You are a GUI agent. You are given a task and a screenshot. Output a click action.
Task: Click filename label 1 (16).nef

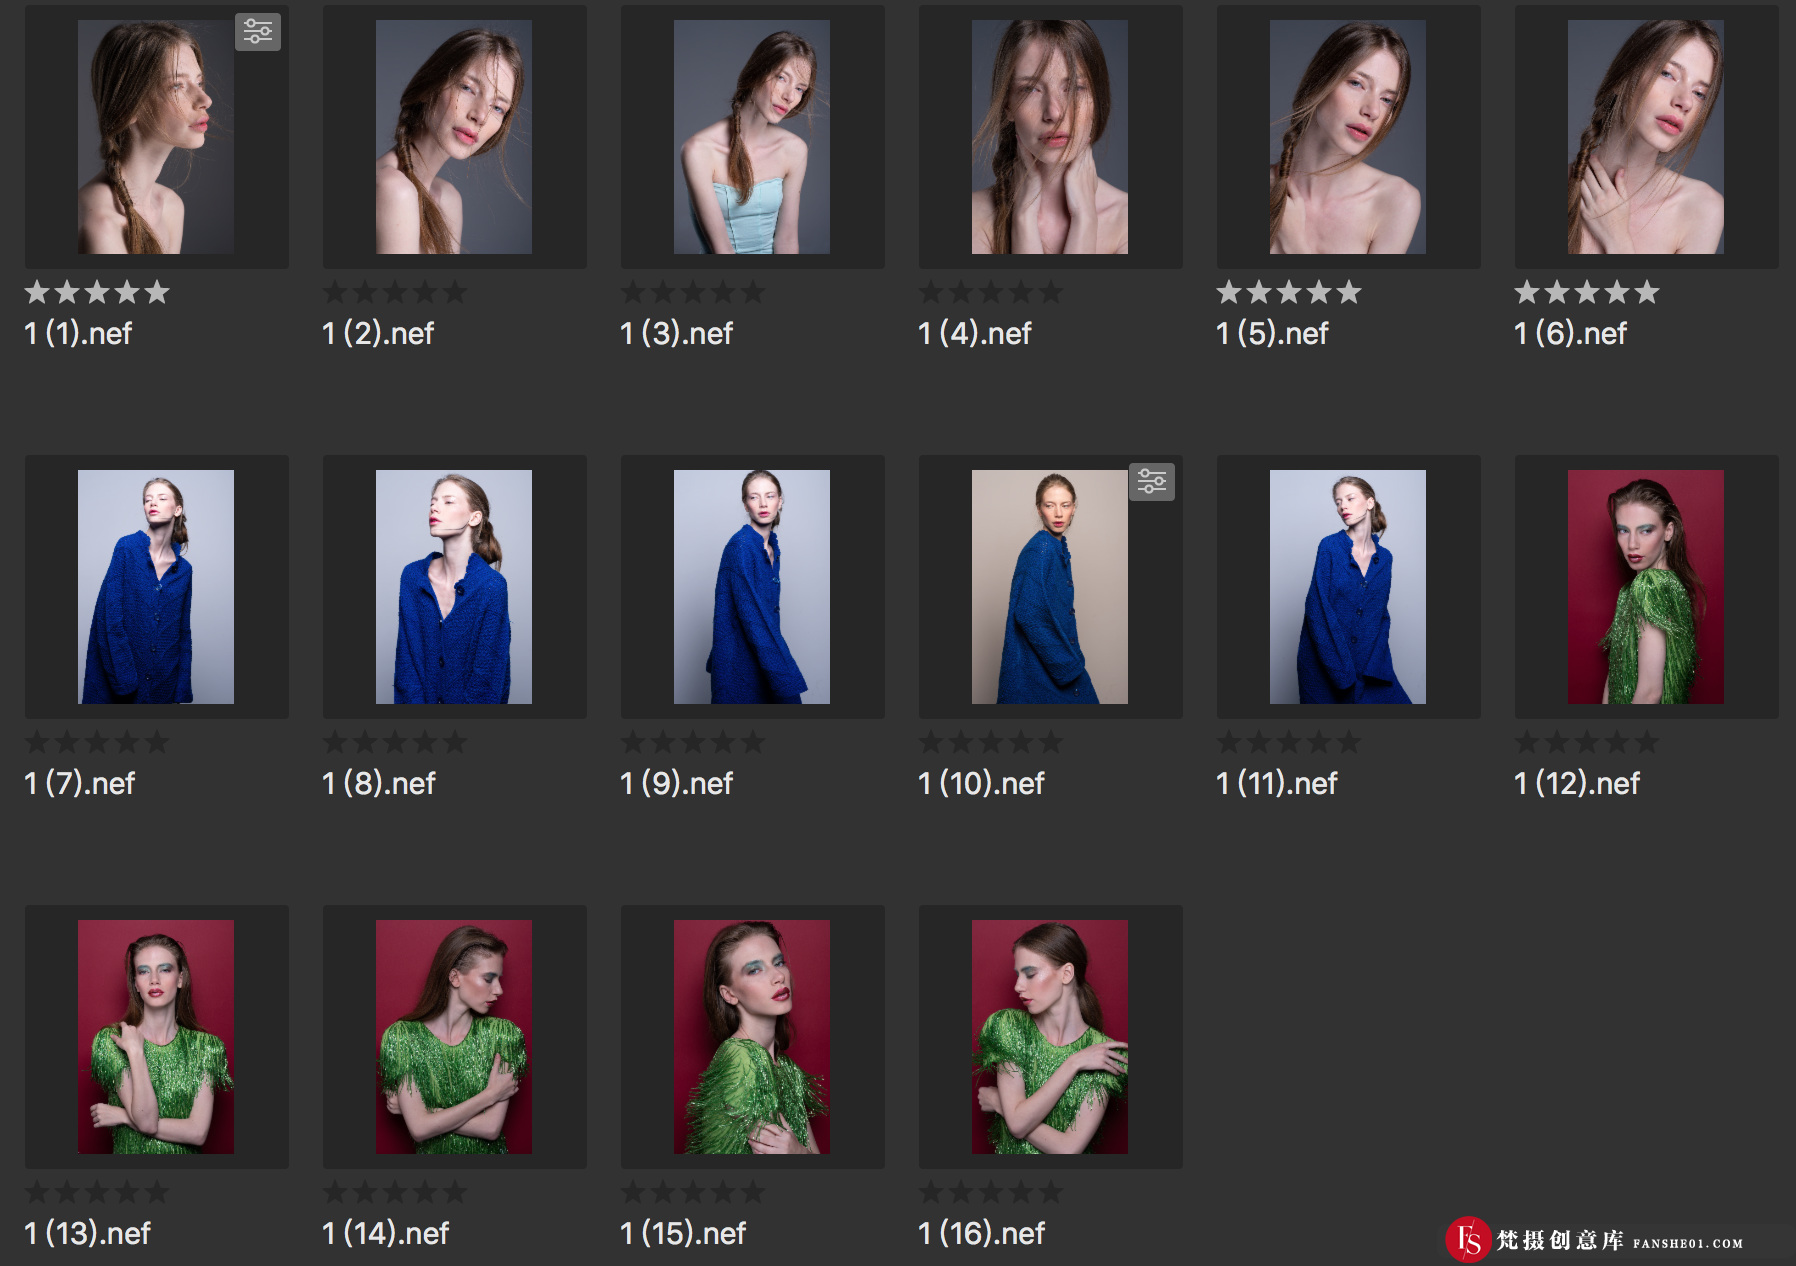click(981, 1233)
